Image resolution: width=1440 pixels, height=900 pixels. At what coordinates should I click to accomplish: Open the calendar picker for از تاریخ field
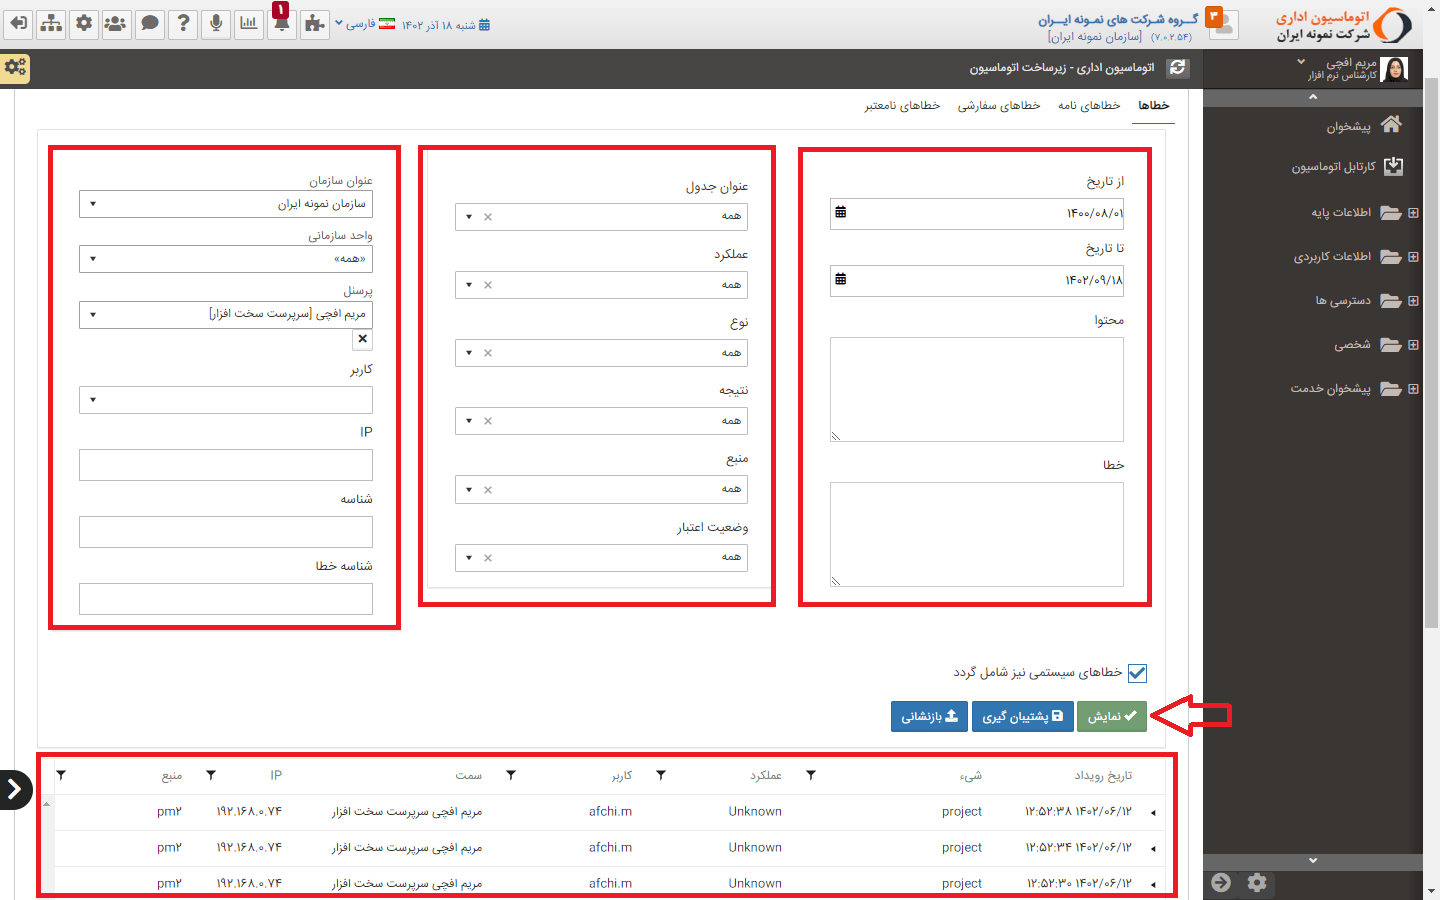[842, 211]
